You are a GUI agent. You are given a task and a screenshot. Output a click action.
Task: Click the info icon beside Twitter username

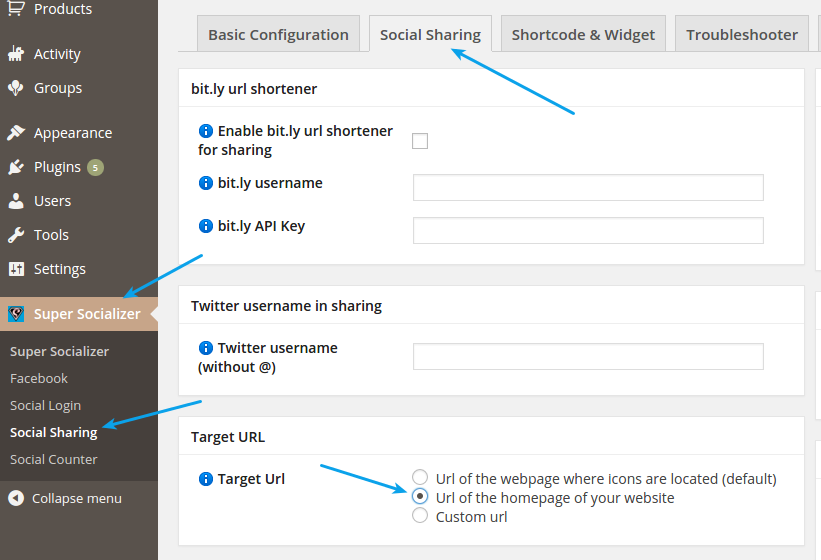click(x=206, y=348)
